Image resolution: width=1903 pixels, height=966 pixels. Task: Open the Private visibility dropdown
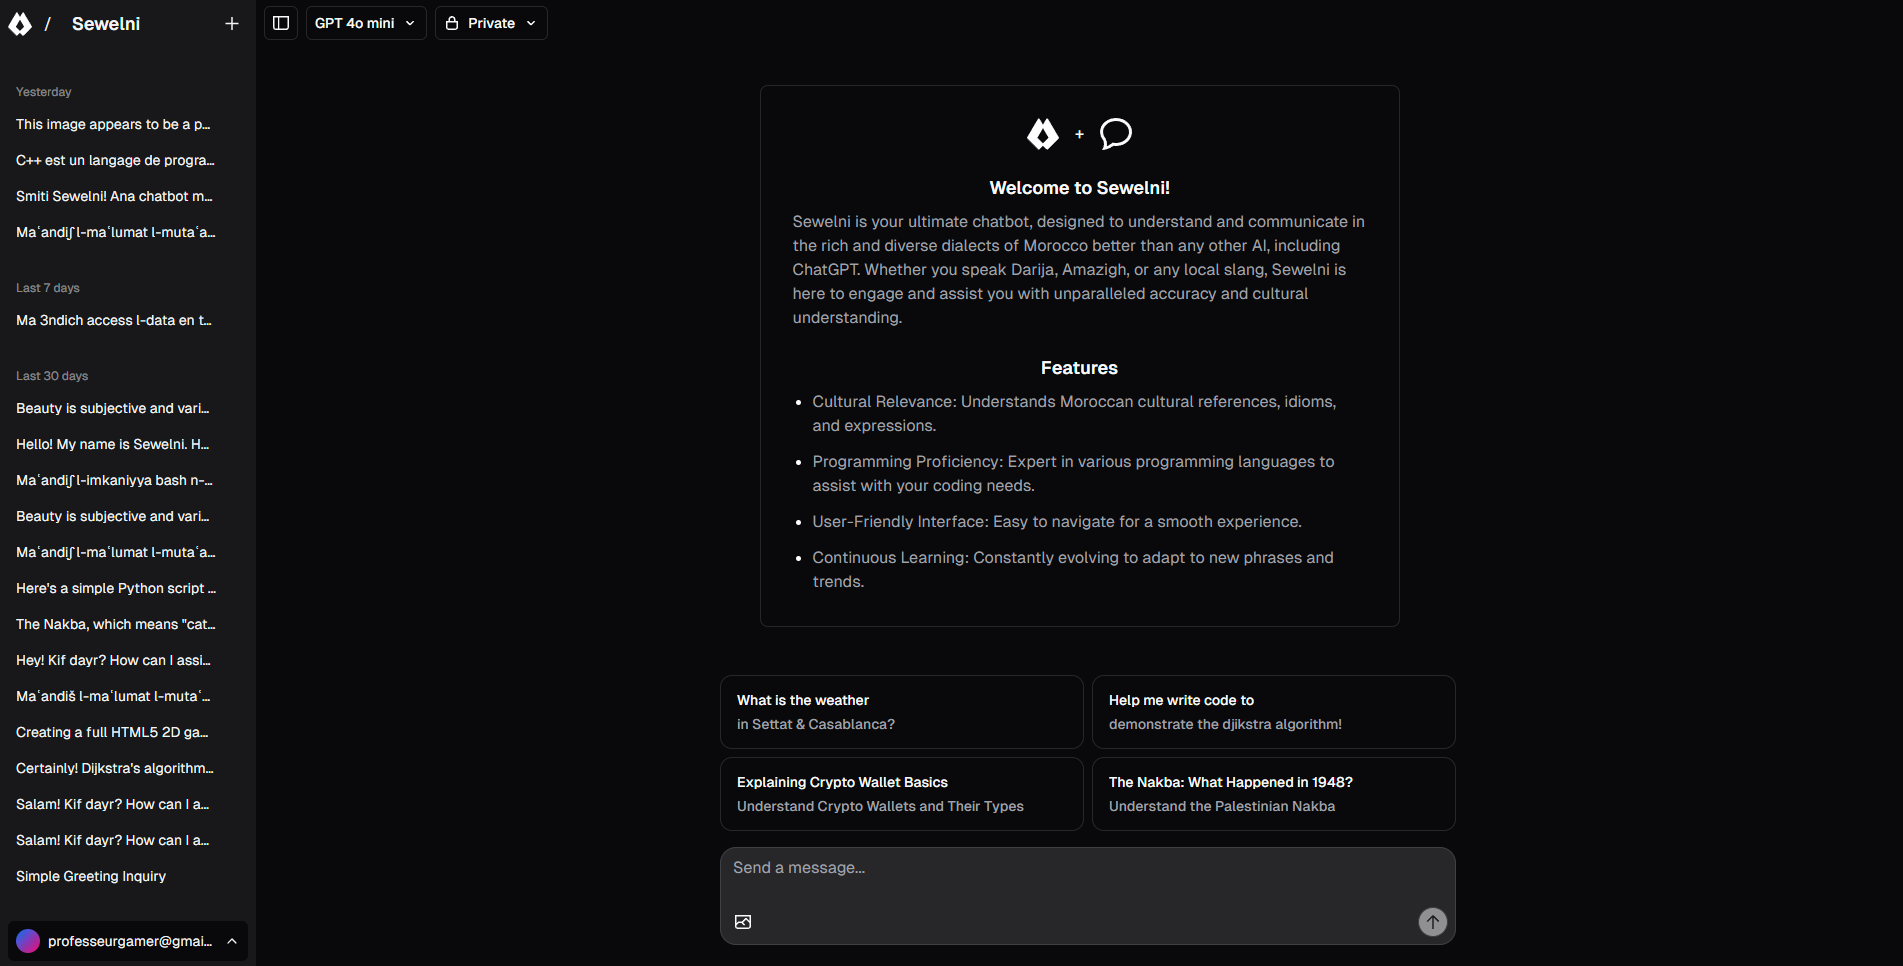pyautogui.click(x=491, y=23)
